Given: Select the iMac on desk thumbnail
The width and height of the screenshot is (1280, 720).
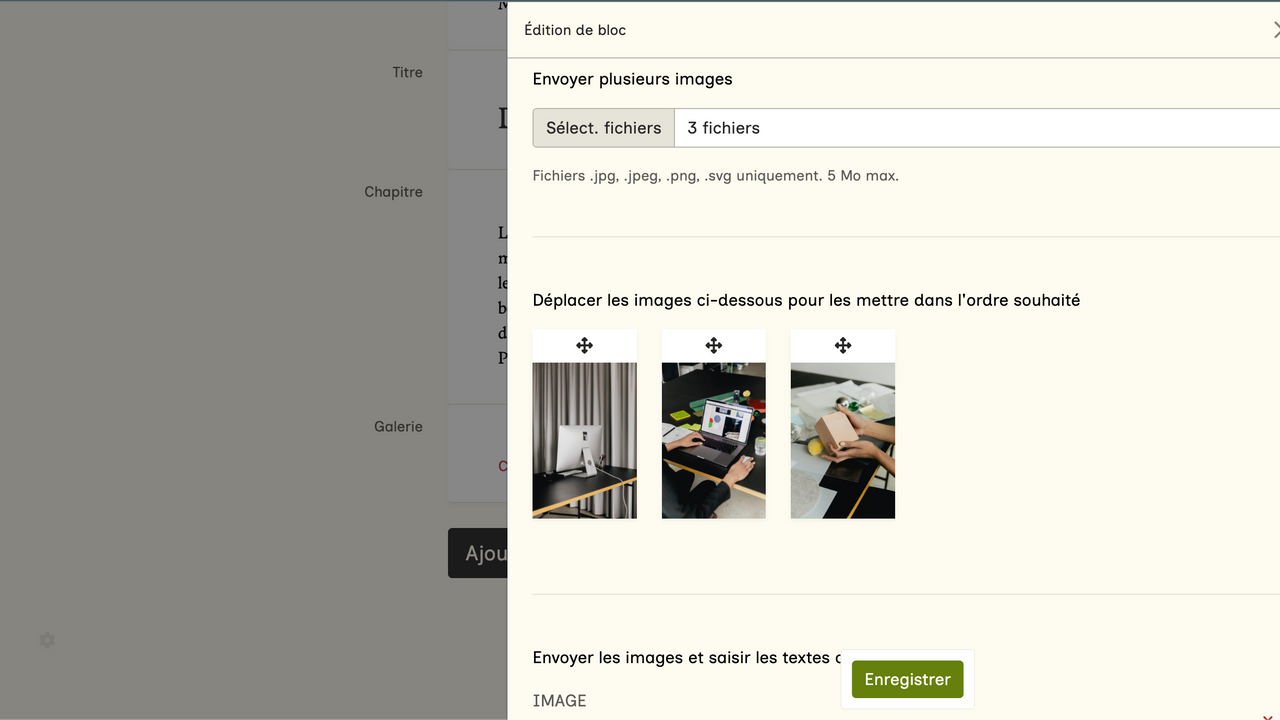Looking at the screenshot, I should click(584, 440).
